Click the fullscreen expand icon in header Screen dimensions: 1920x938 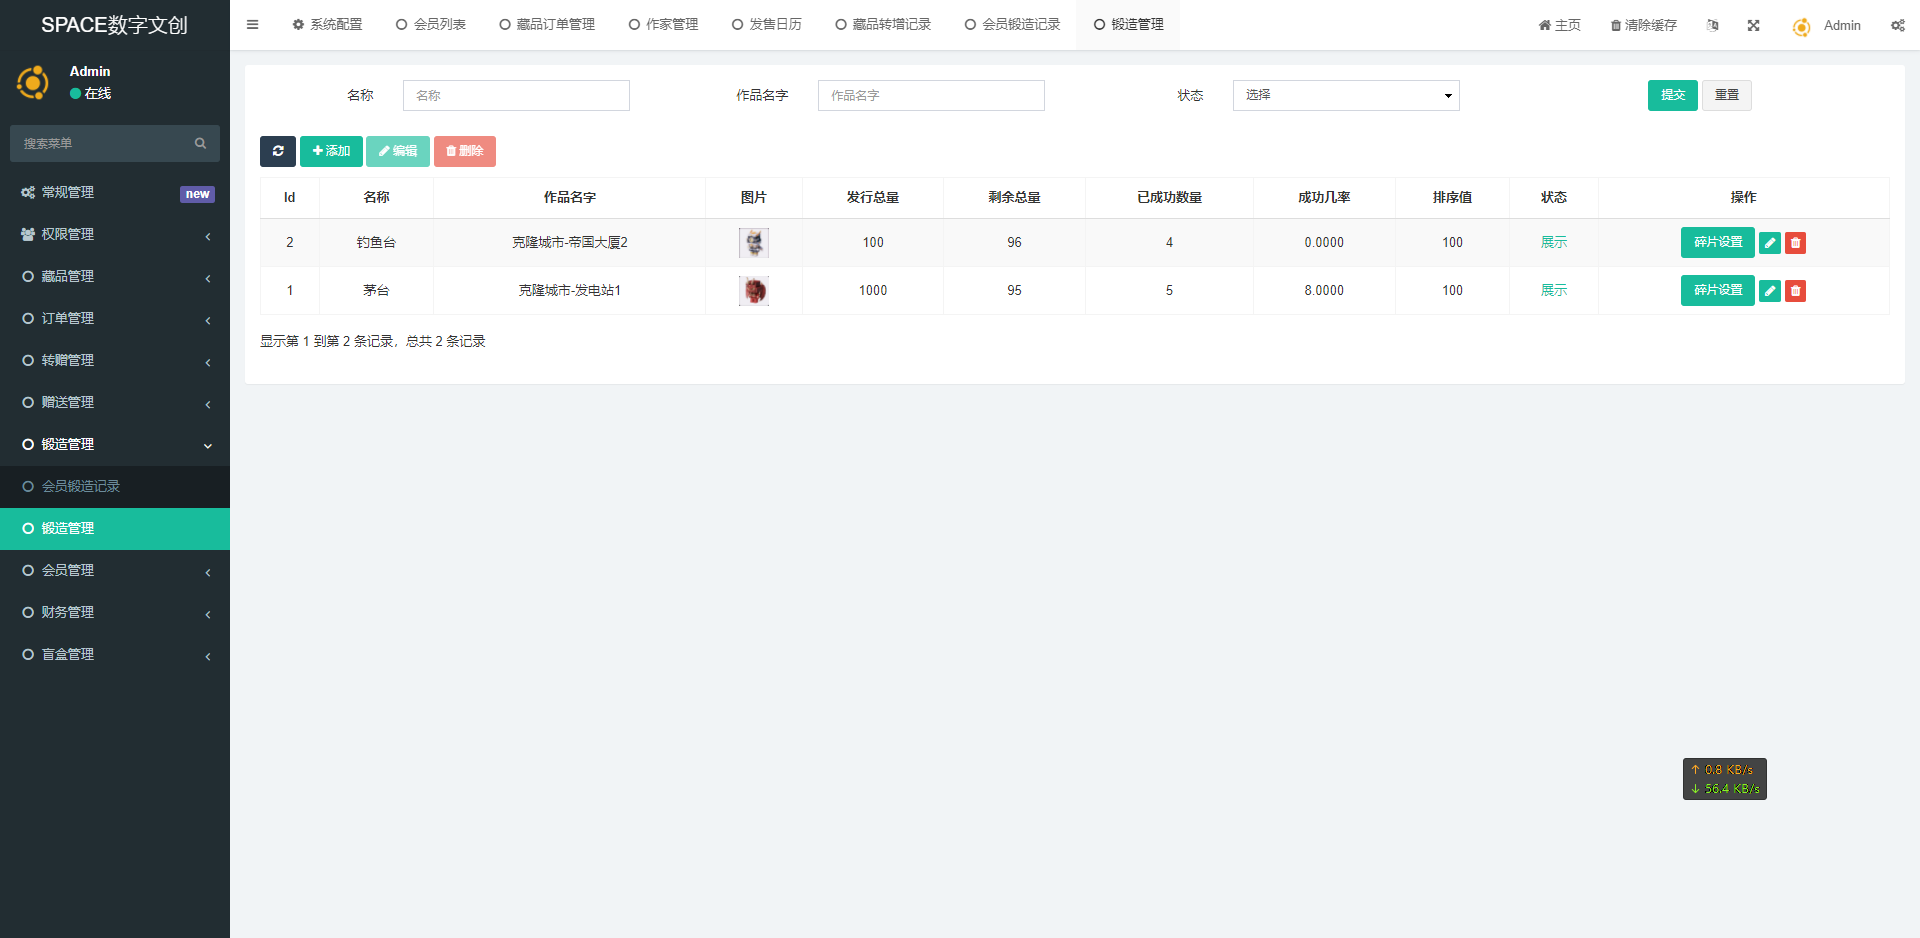[x=1753, y=25]
